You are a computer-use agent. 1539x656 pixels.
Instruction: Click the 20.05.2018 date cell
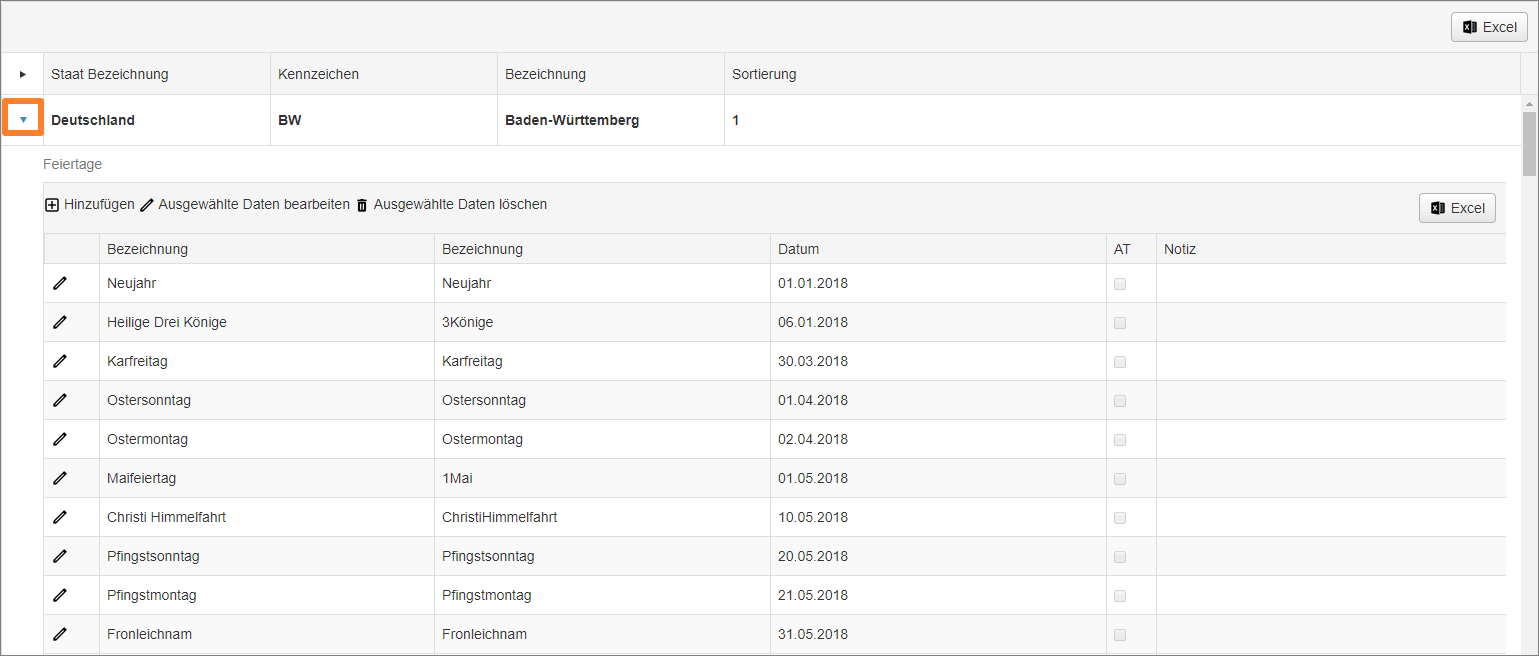938,557
